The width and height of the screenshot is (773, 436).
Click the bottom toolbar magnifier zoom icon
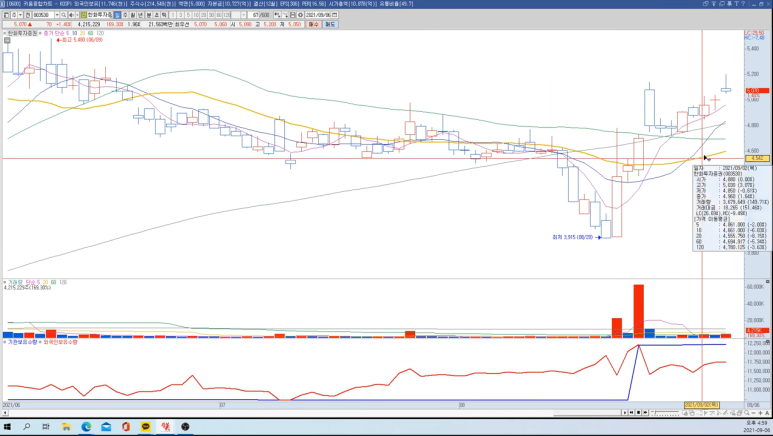[746, 412]
